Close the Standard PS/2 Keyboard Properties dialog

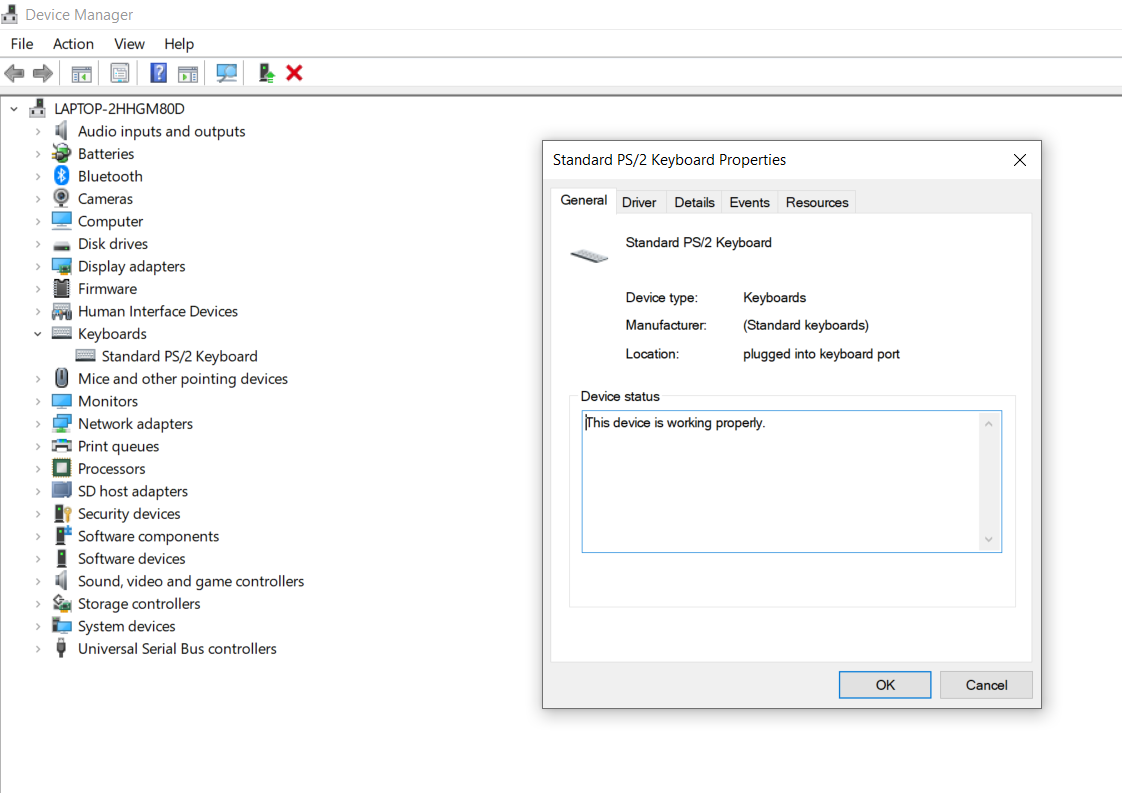coord(1020,160)
